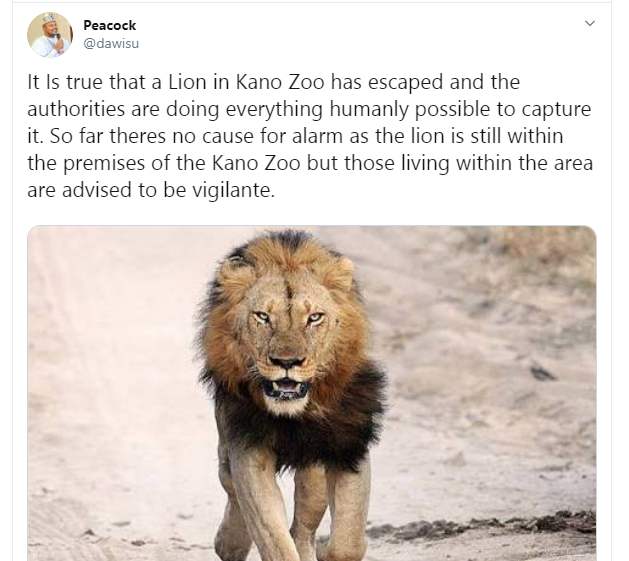Open the attached lion photo
The image size is (629, 561).
(312, 393)
